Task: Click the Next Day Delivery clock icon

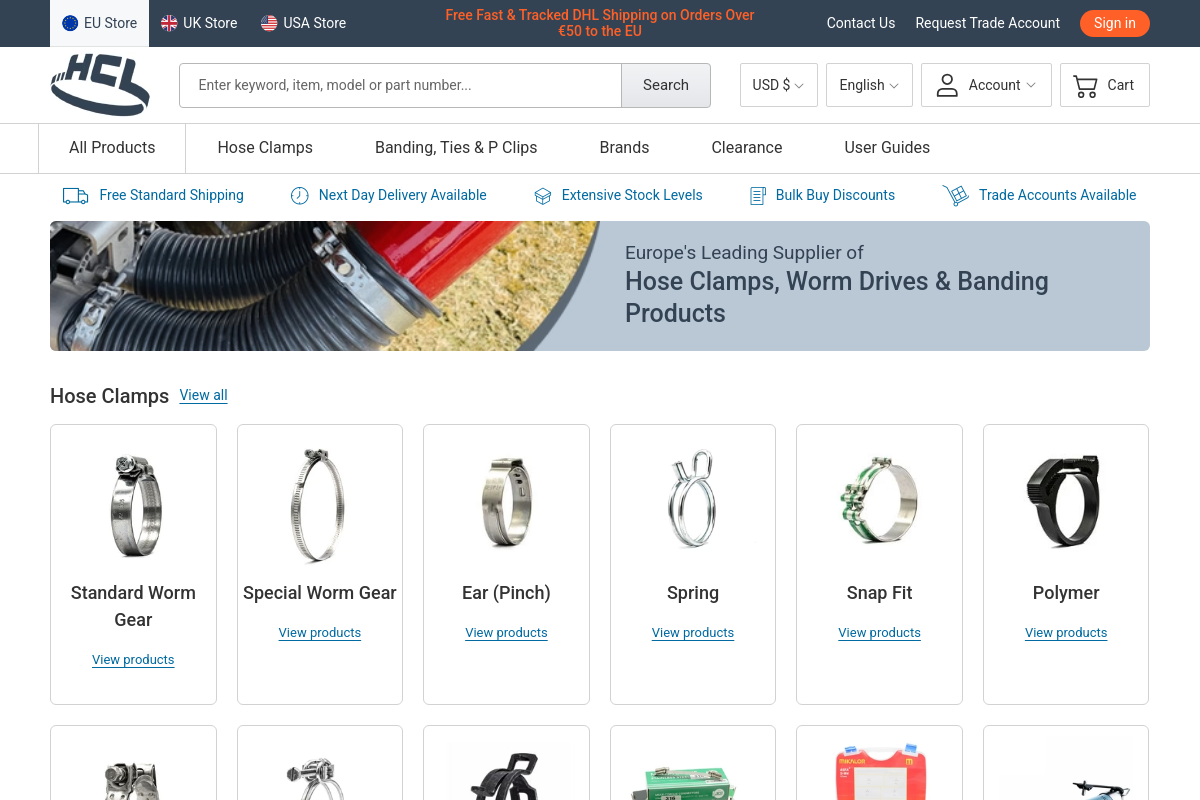Action: tap(299, 196)
